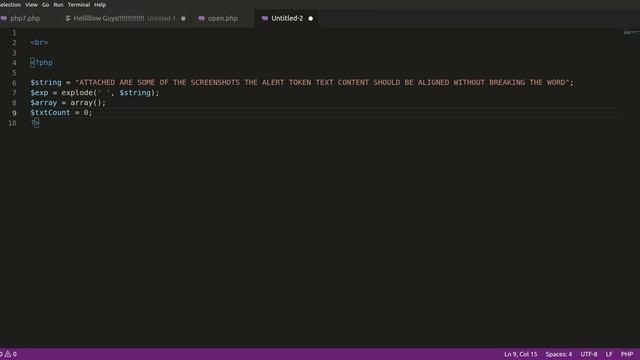Open the View menu
Image resolution: width=640 pixels, height=360 pixels.
tap(31, 5)
